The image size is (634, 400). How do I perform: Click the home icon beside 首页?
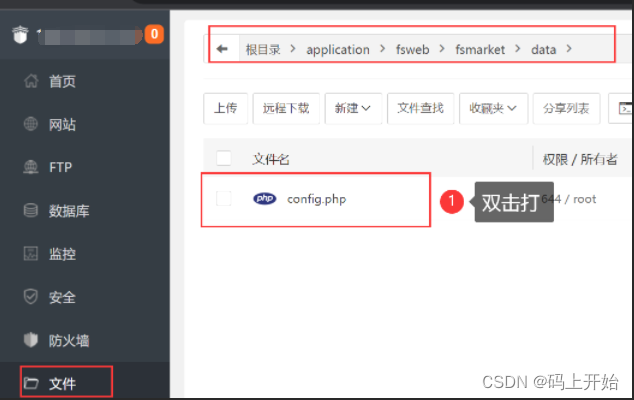pos(31,81)
